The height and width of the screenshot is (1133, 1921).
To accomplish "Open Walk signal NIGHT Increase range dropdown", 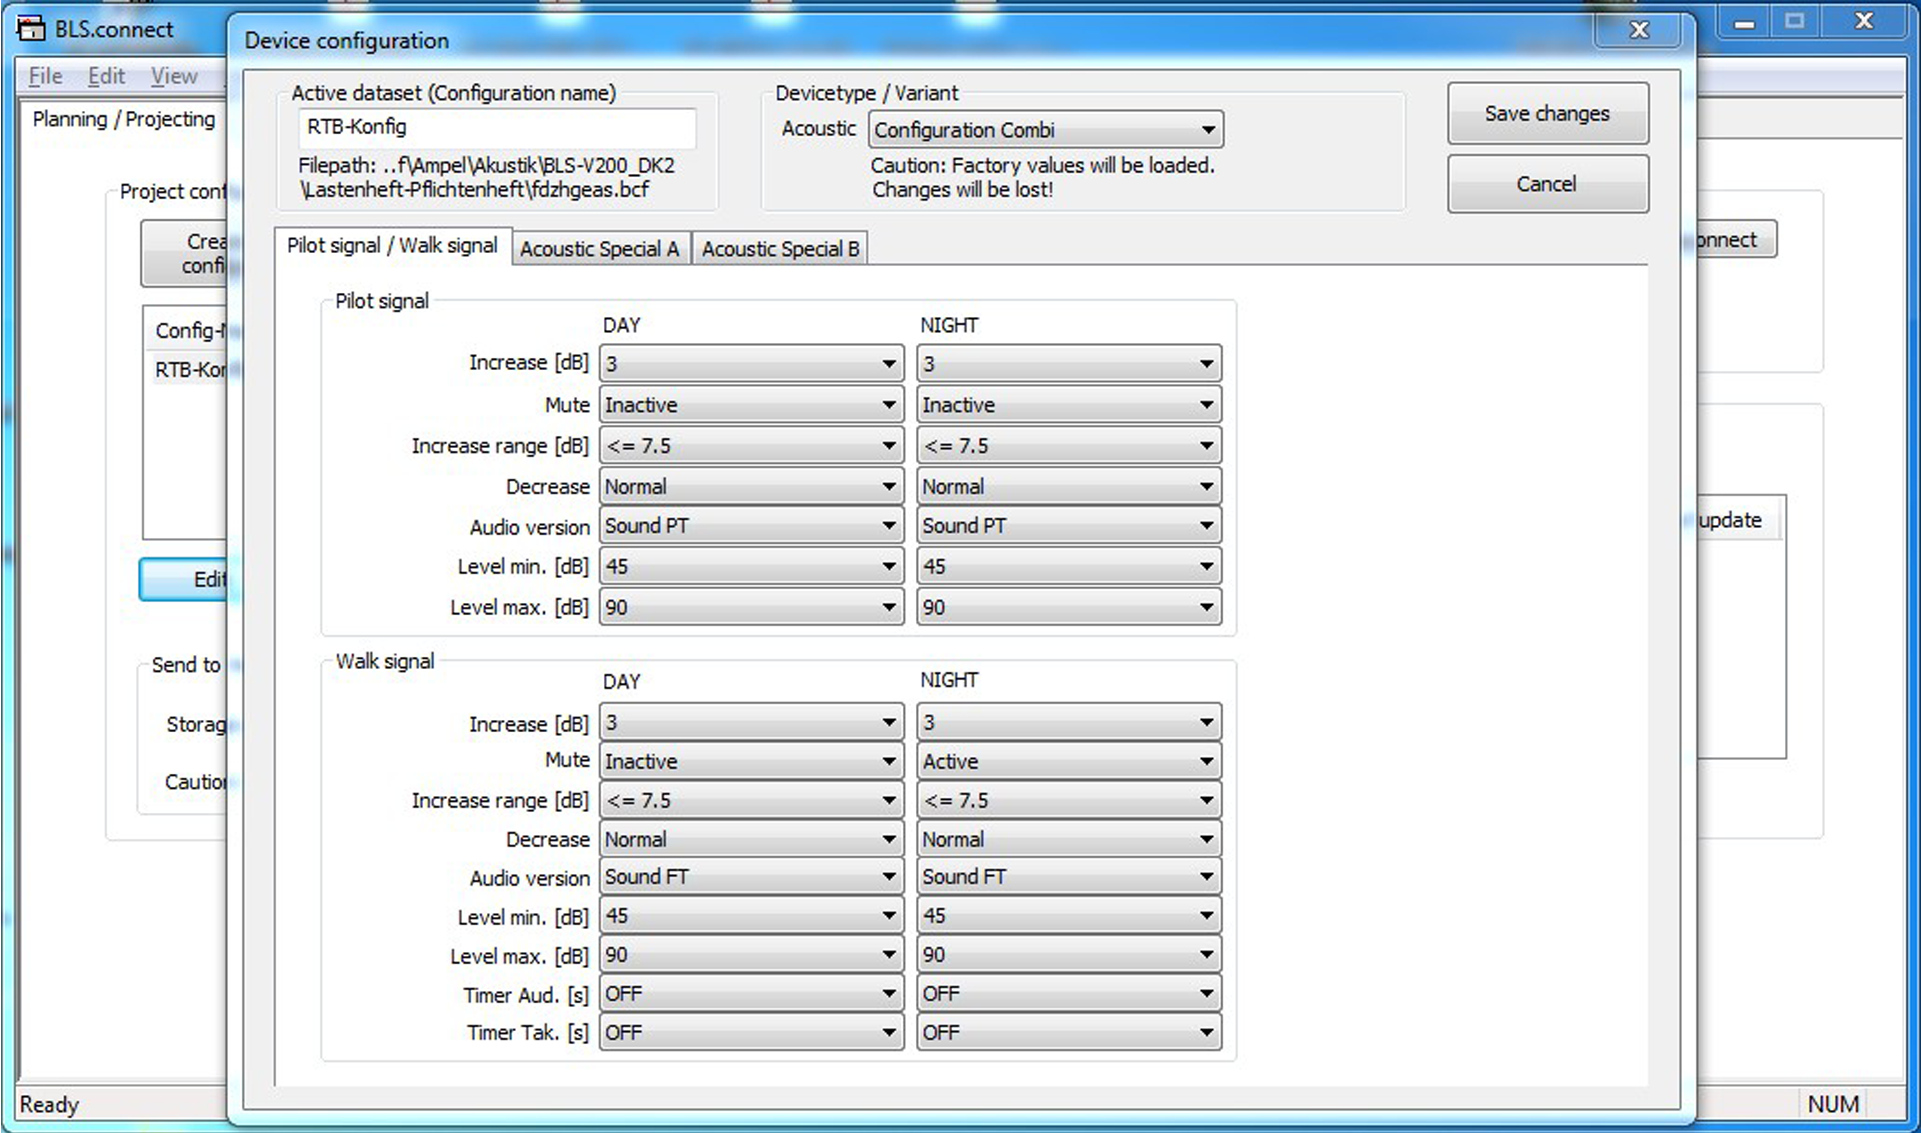I will pos(1069,801).
